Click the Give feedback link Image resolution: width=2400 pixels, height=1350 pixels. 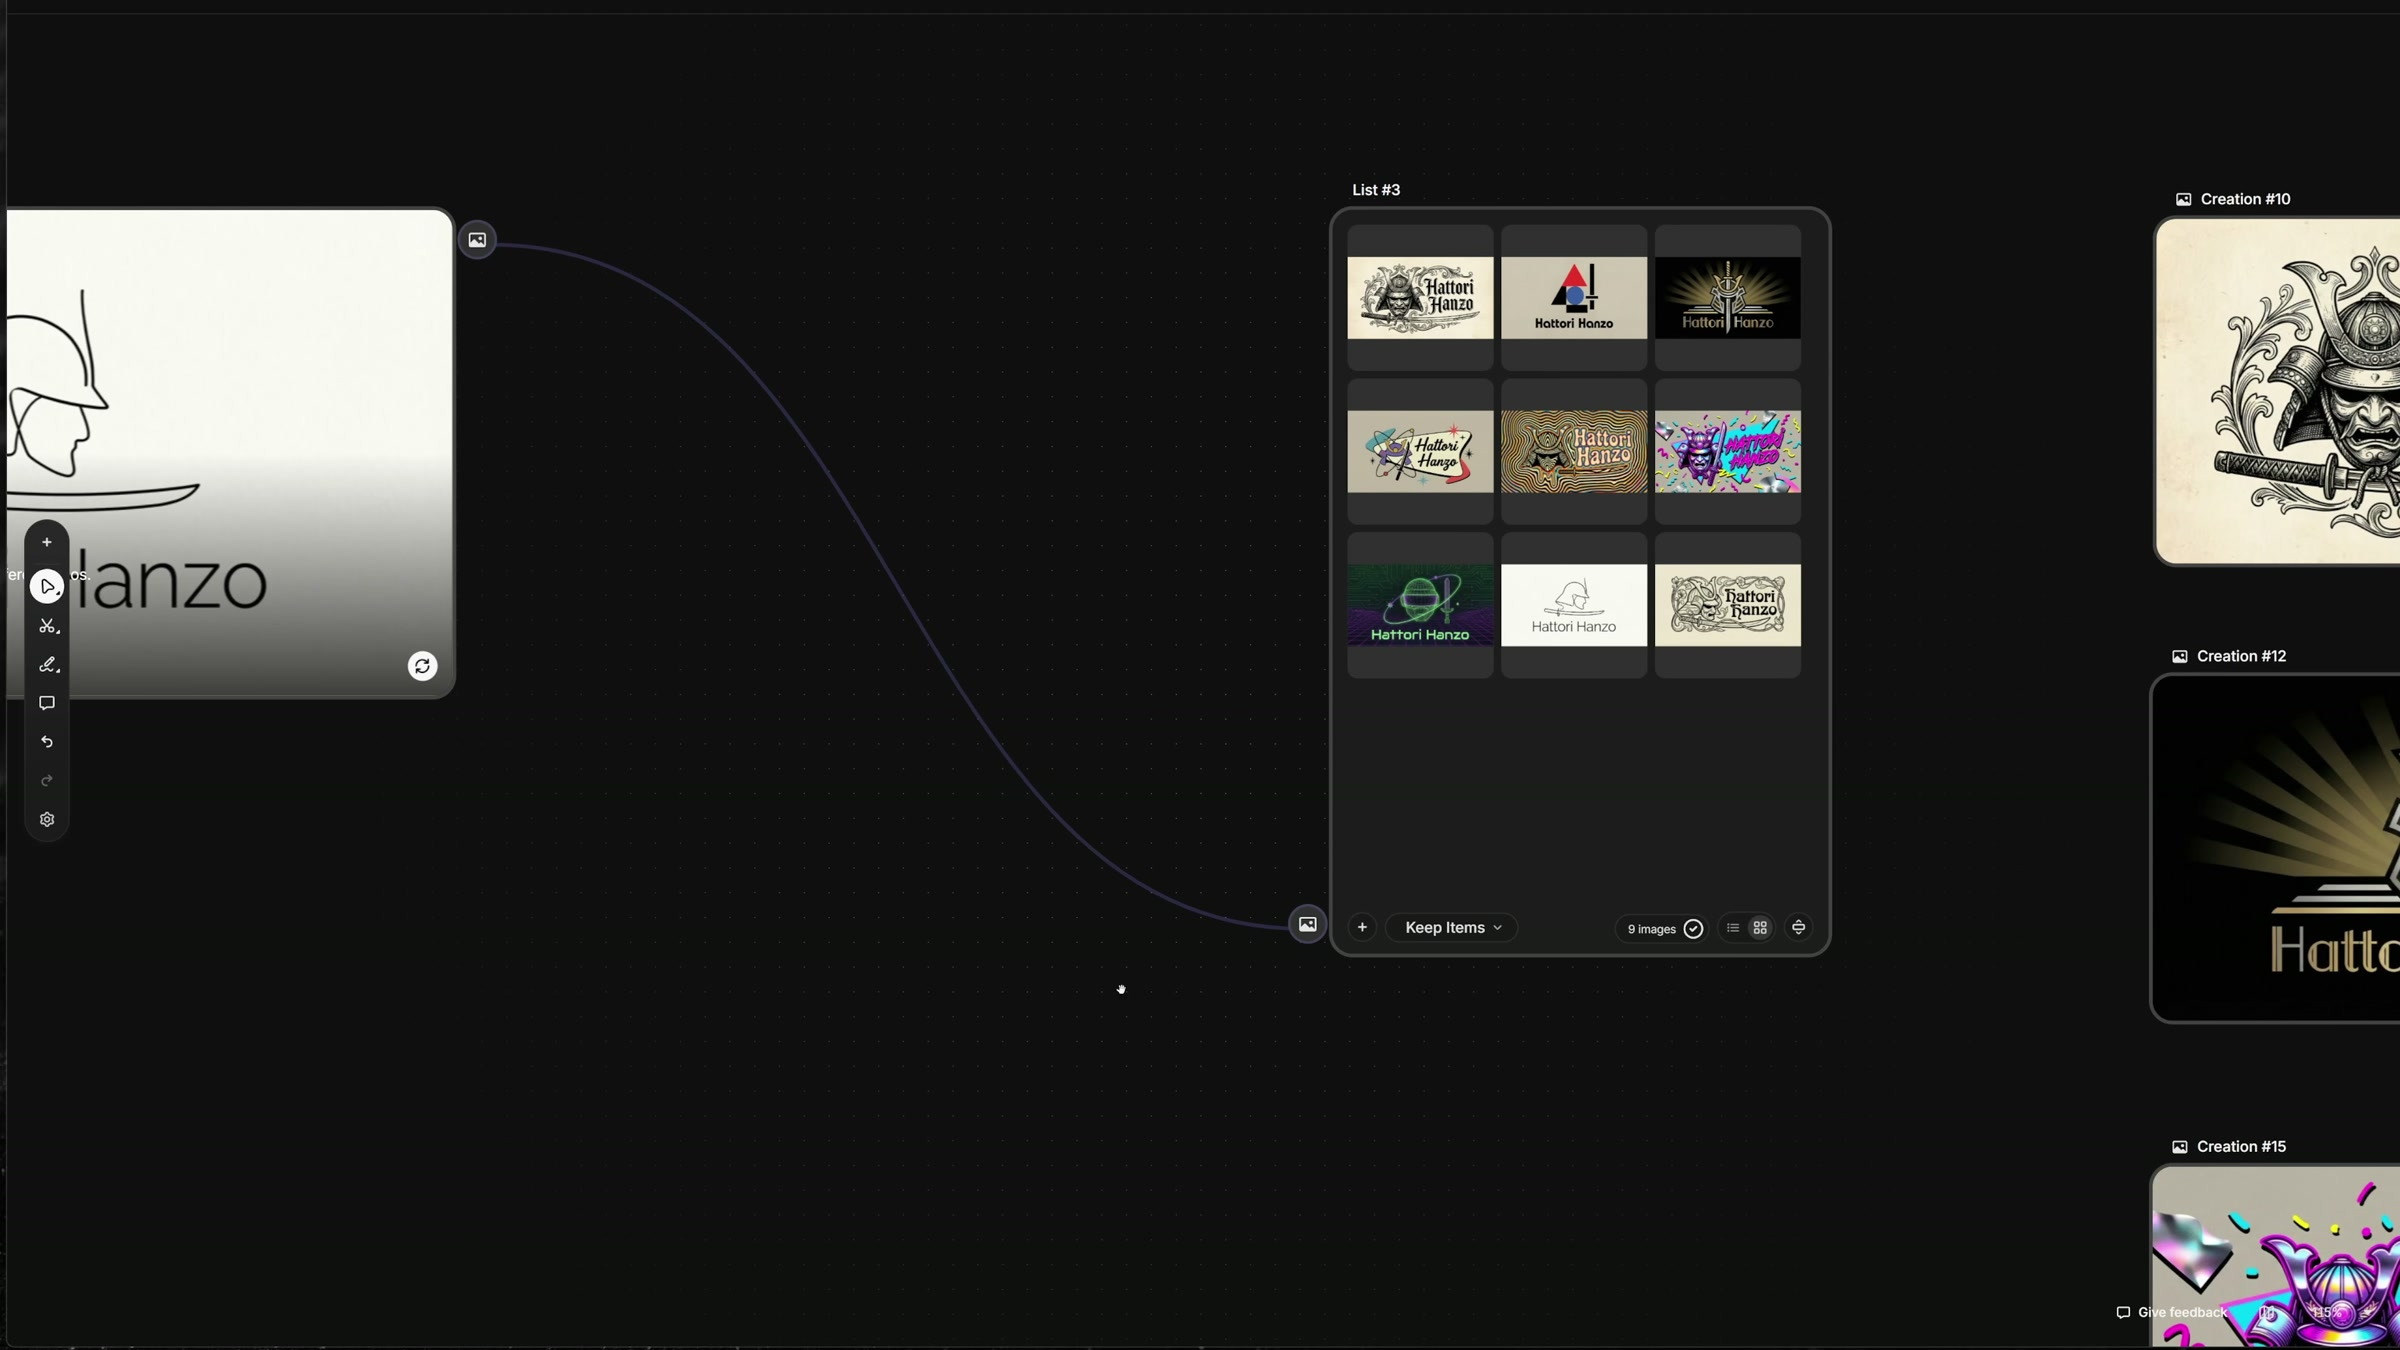[x=2171, y=1312]
